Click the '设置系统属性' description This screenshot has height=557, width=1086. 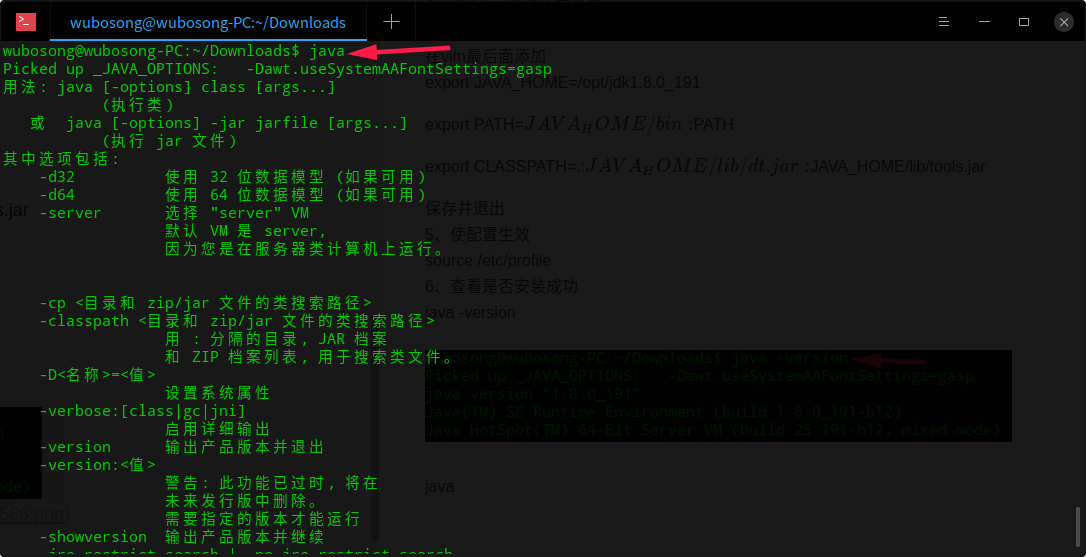tap(217, 394)
